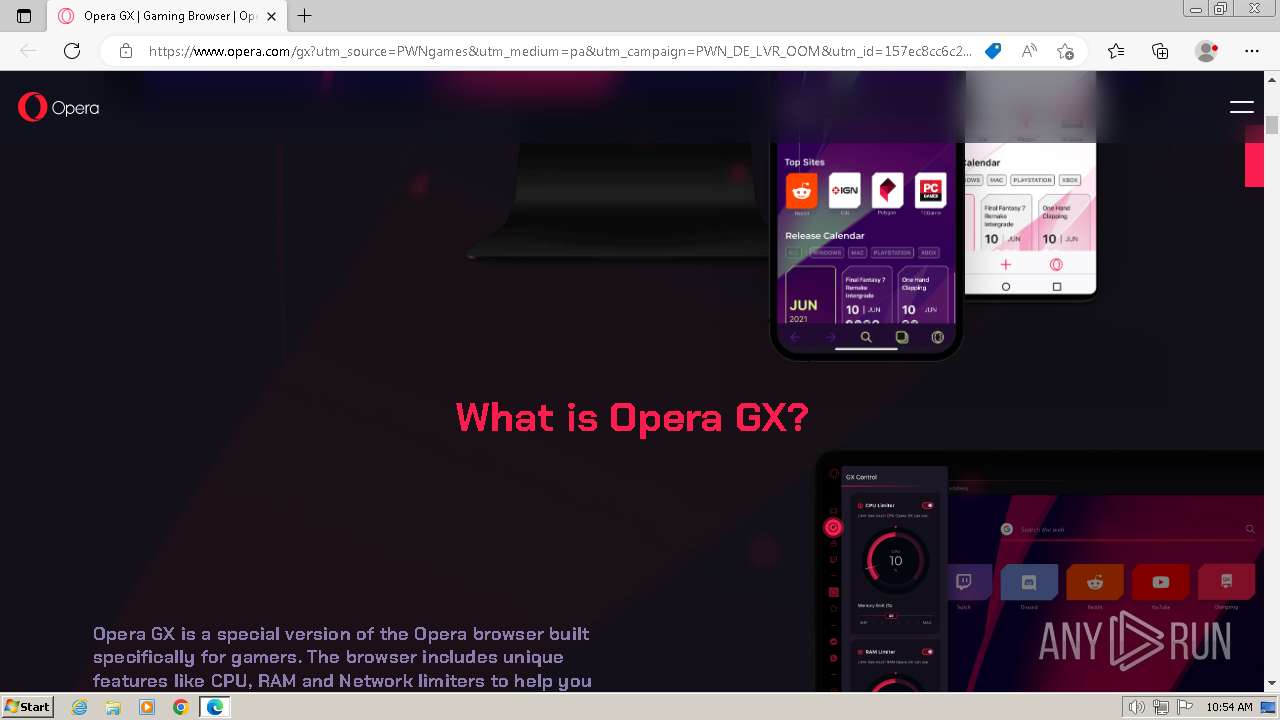Open the shopping price tag icon
This screenshot has width=1280, height=720.
click(x=993, y=51)
